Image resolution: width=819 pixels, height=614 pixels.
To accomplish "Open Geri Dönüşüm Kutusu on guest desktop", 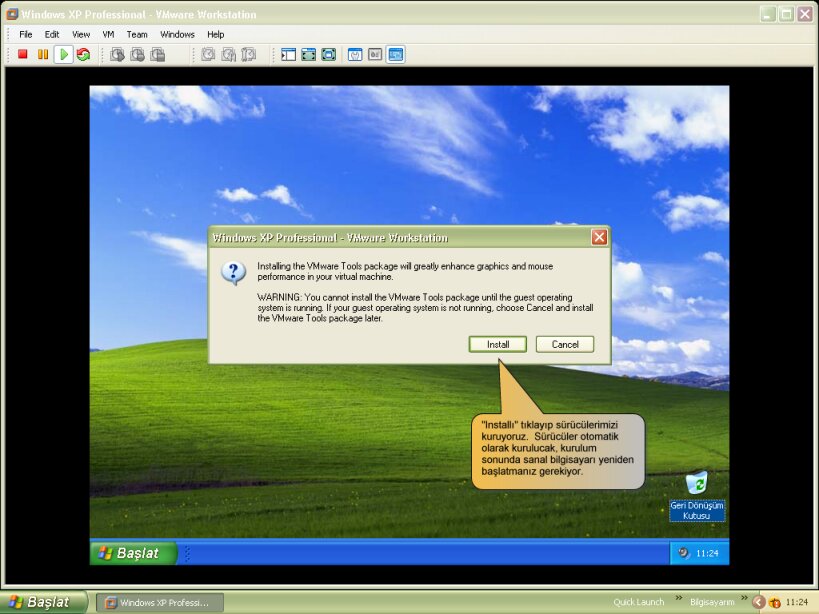I will click(697, 495).
